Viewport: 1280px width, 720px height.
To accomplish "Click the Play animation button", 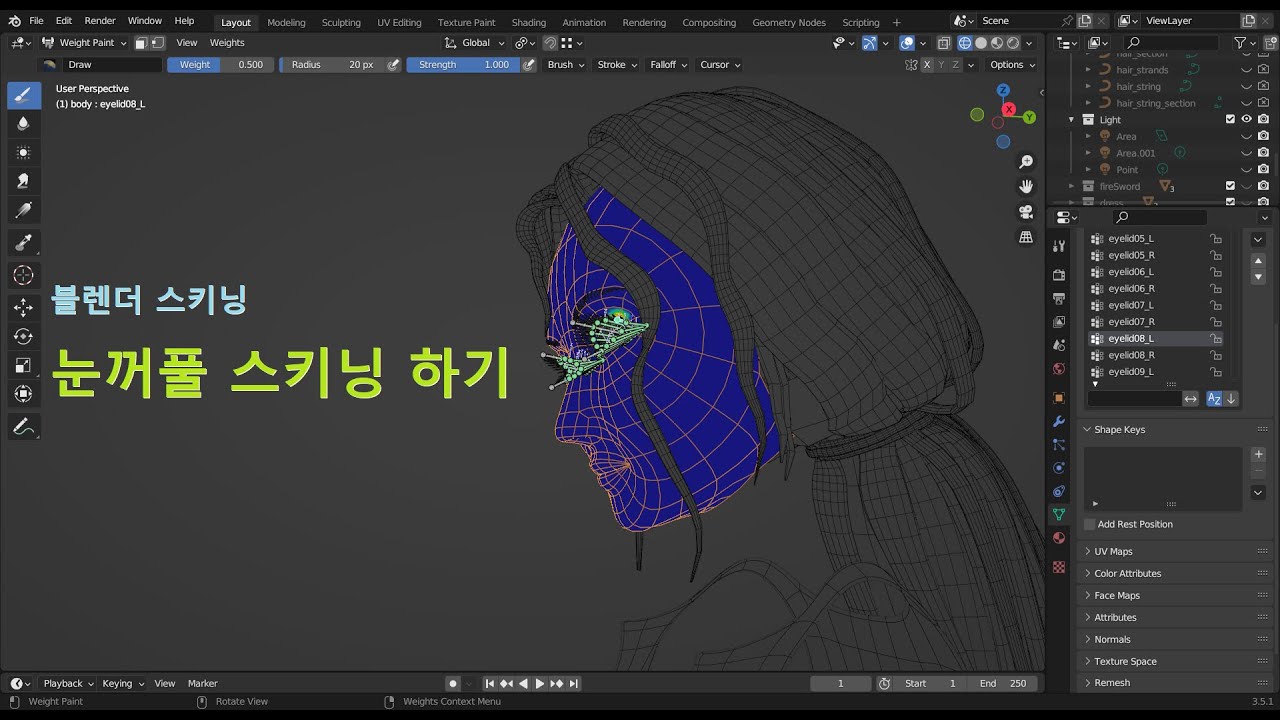I will click(540, 684).
